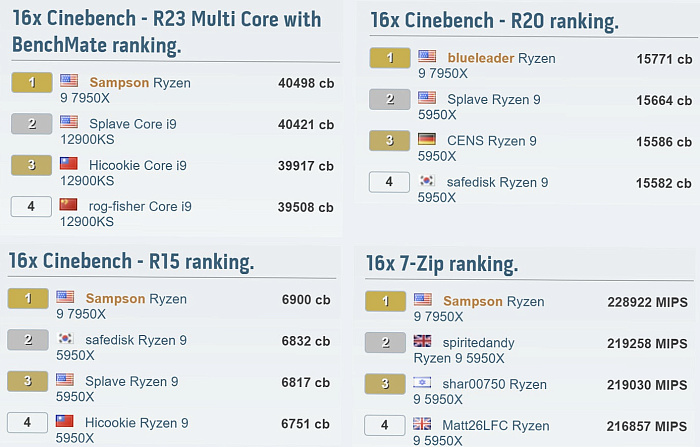This screenshot has width=700, height=447.
Task: Open Splave Core i9 12900KS submission
Action: click(118, 131)
